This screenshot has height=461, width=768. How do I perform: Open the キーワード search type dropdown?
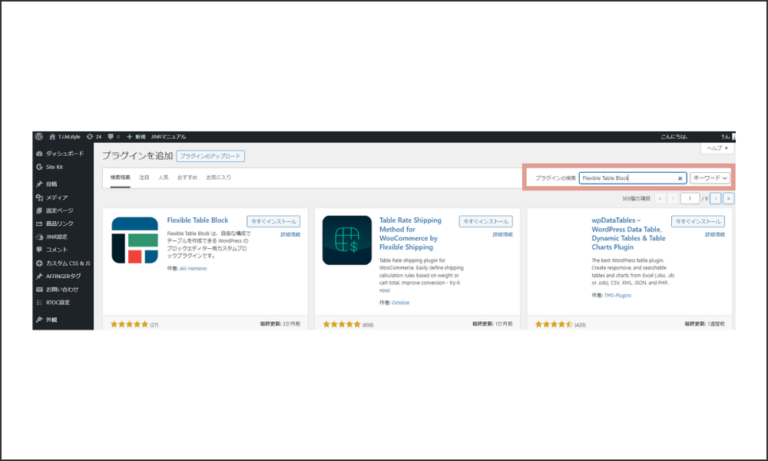coord(711,178)
